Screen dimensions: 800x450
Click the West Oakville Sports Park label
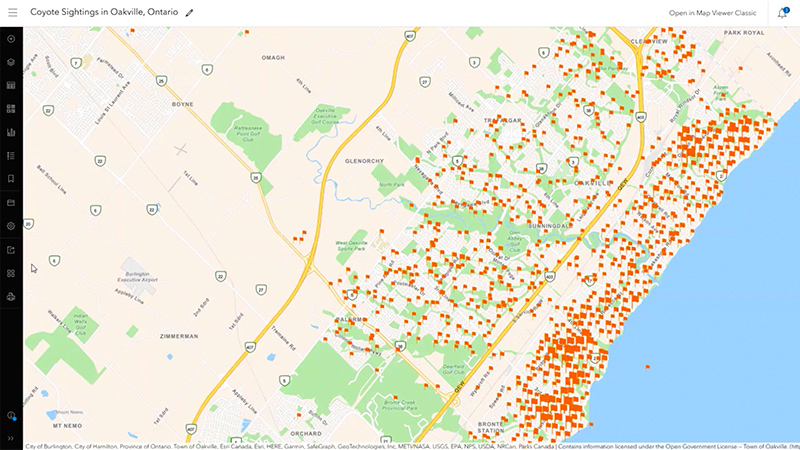pyautogui.click(x=351, y=245)
